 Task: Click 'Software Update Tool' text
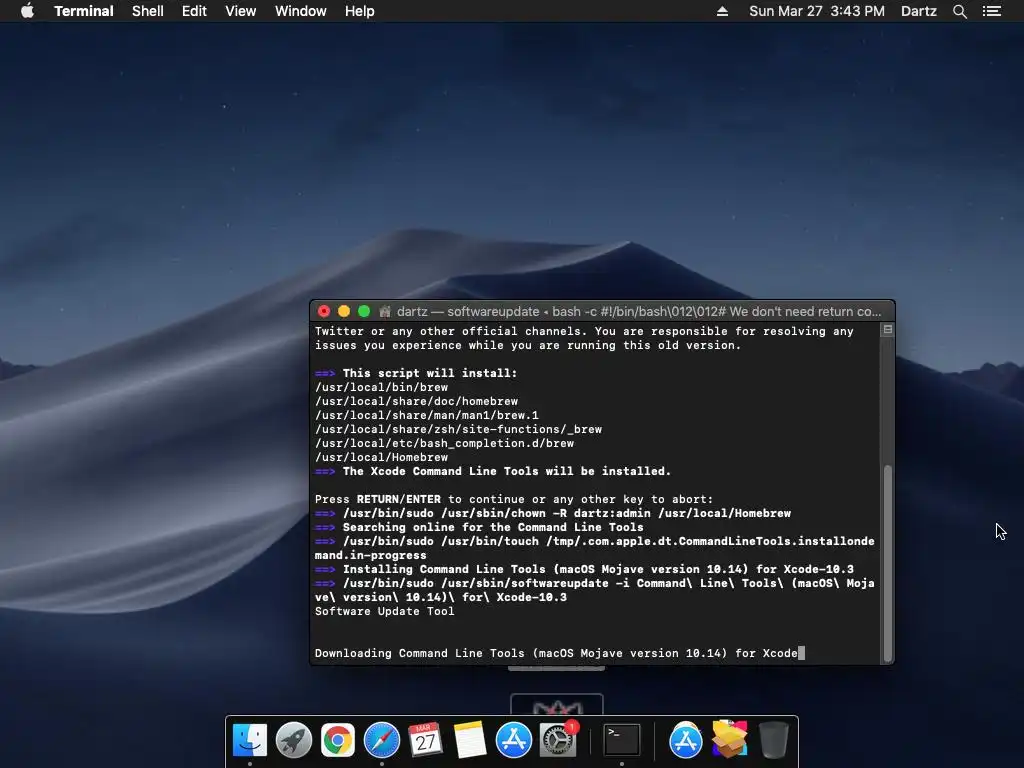(385, 611)
